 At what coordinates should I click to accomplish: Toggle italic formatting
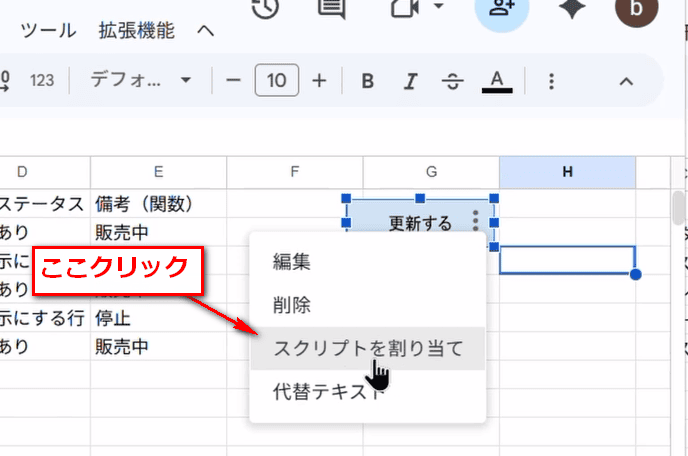click(409, 81)
